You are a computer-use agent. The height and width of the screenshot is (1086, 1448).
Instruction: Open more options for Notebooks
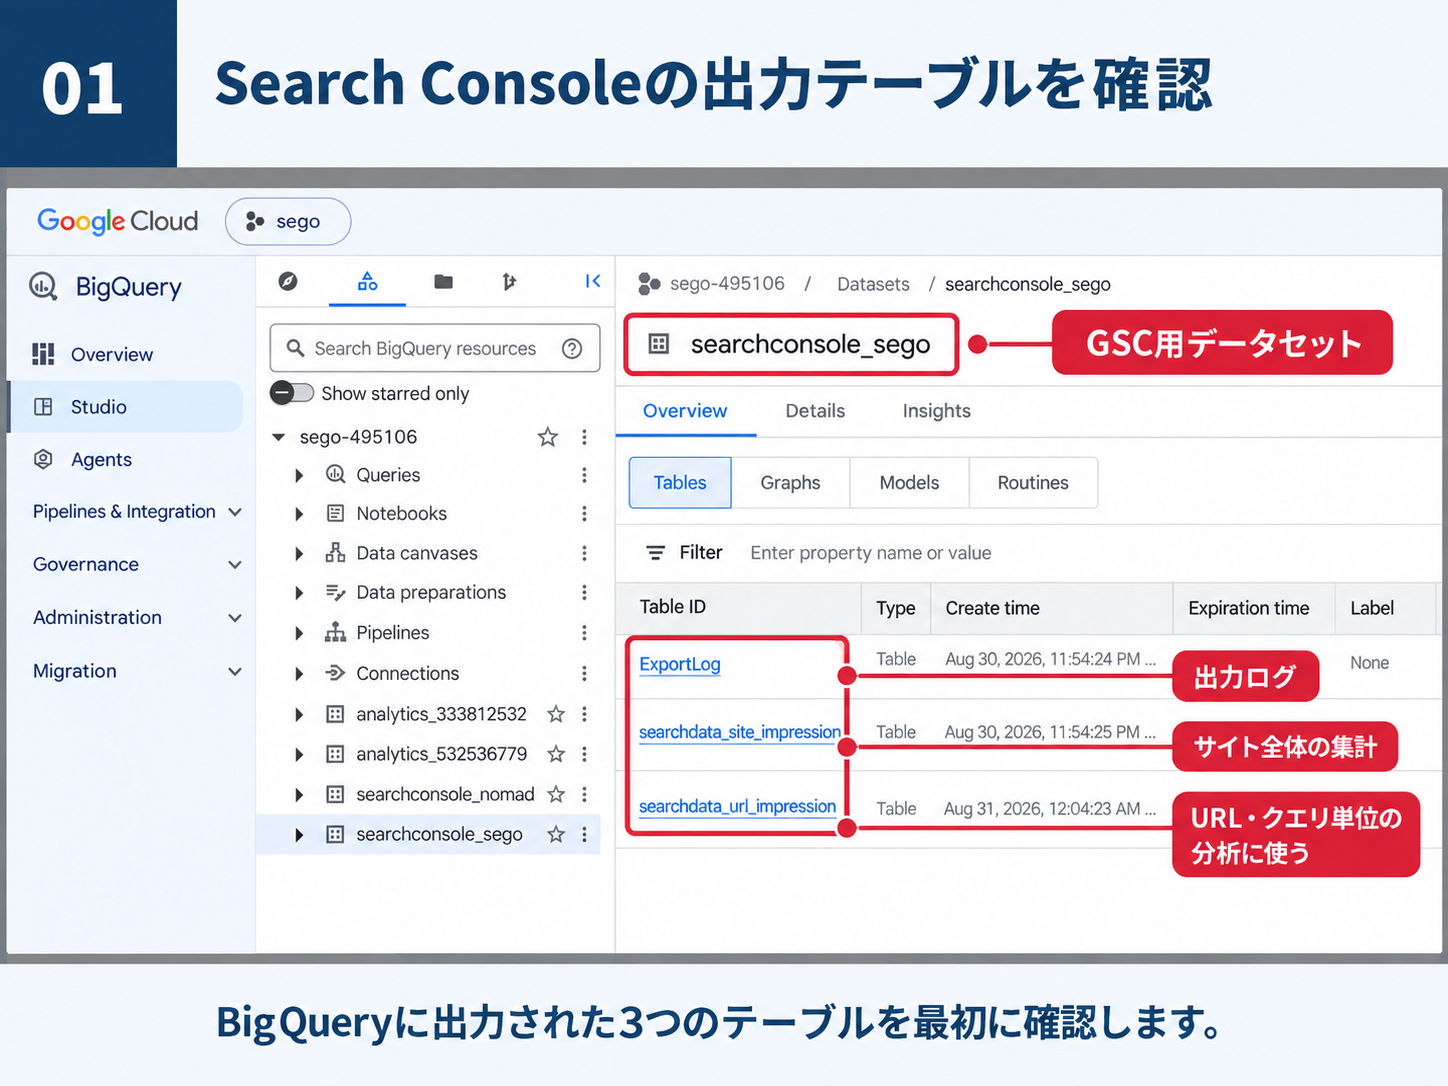[x=584, y=514]
